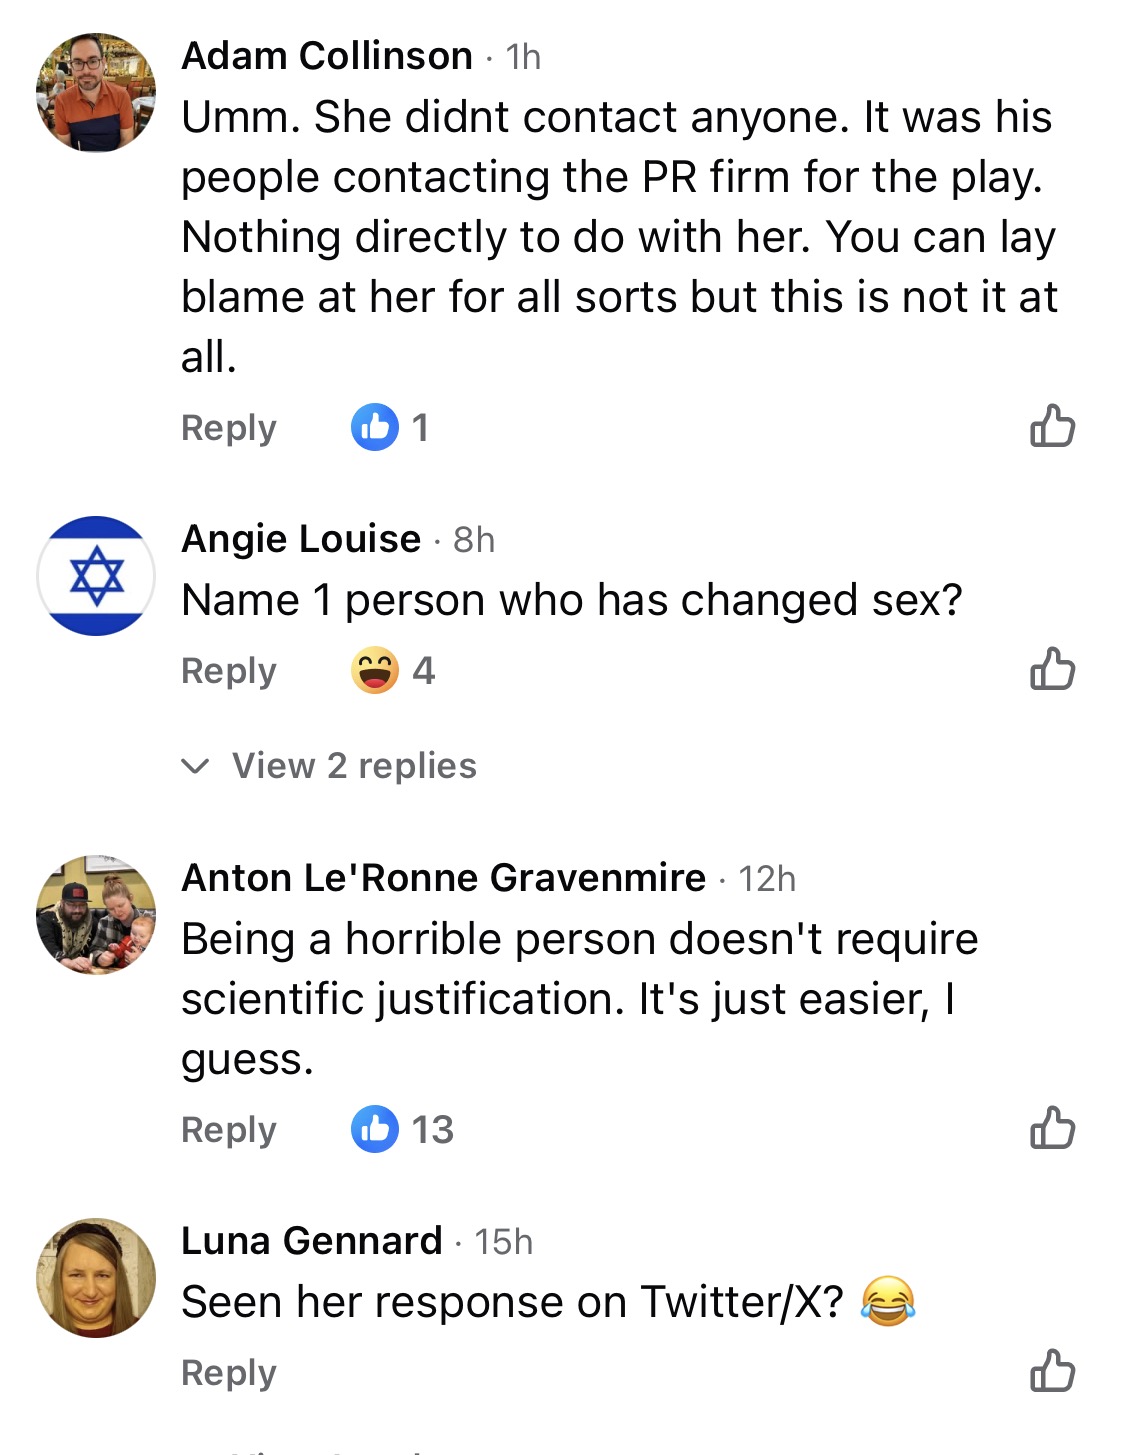Viewport: 1125px width, 1455px height.
Task: Open Luna Gennard's name link
Action: coord(312,1241)
